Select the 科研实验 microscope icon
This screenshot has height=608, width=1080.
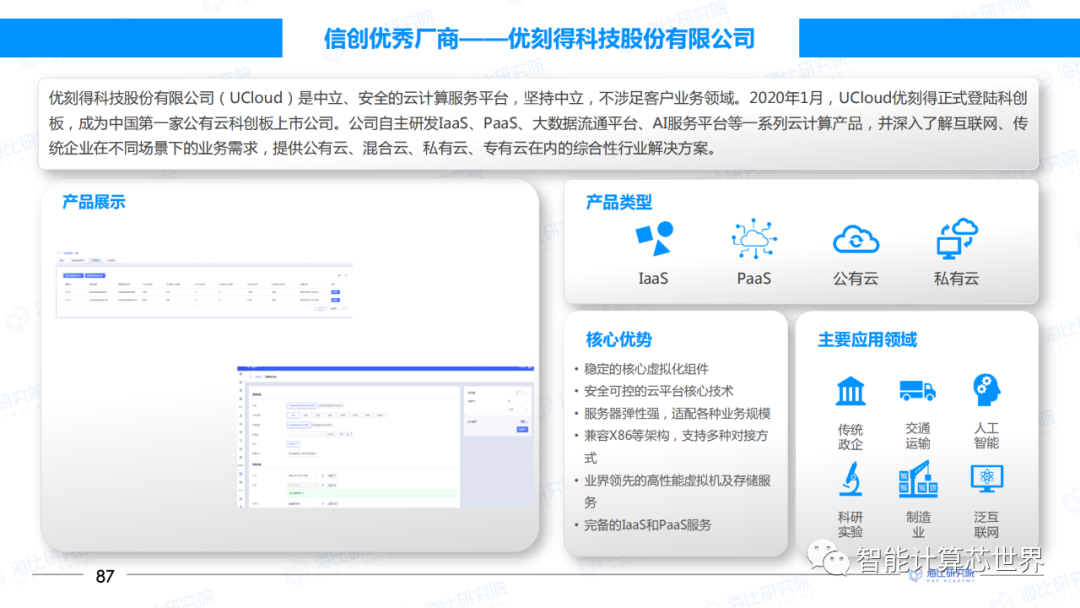pos(851,479)
